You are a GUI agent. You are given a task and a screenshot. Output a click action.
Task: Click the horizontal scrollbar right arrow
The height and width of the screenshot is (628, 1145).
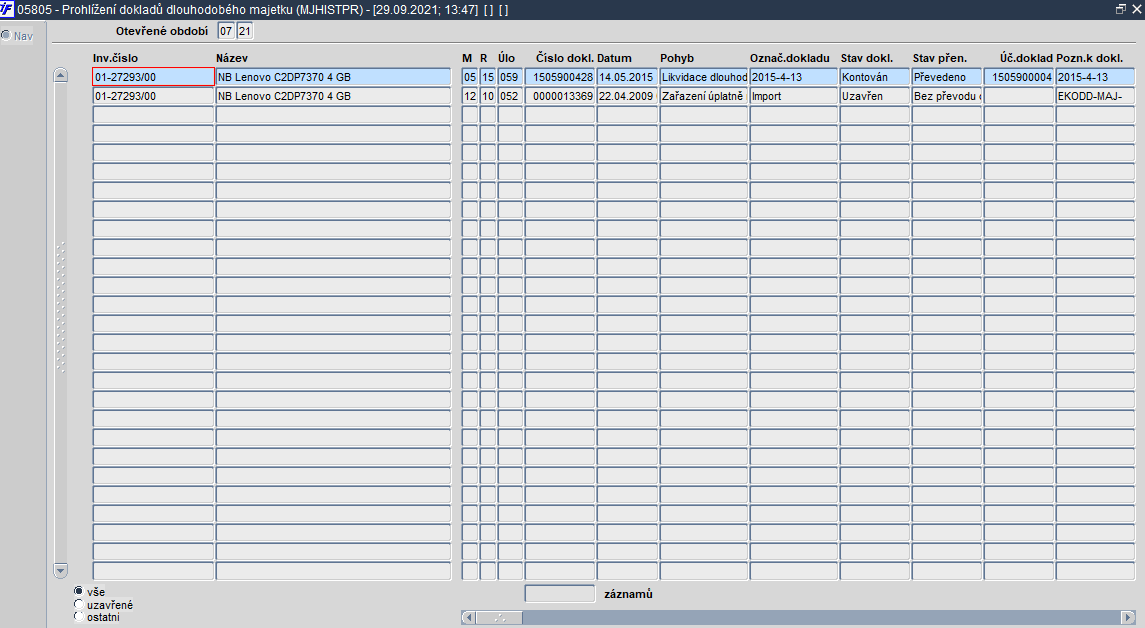tap(1129, 618)
